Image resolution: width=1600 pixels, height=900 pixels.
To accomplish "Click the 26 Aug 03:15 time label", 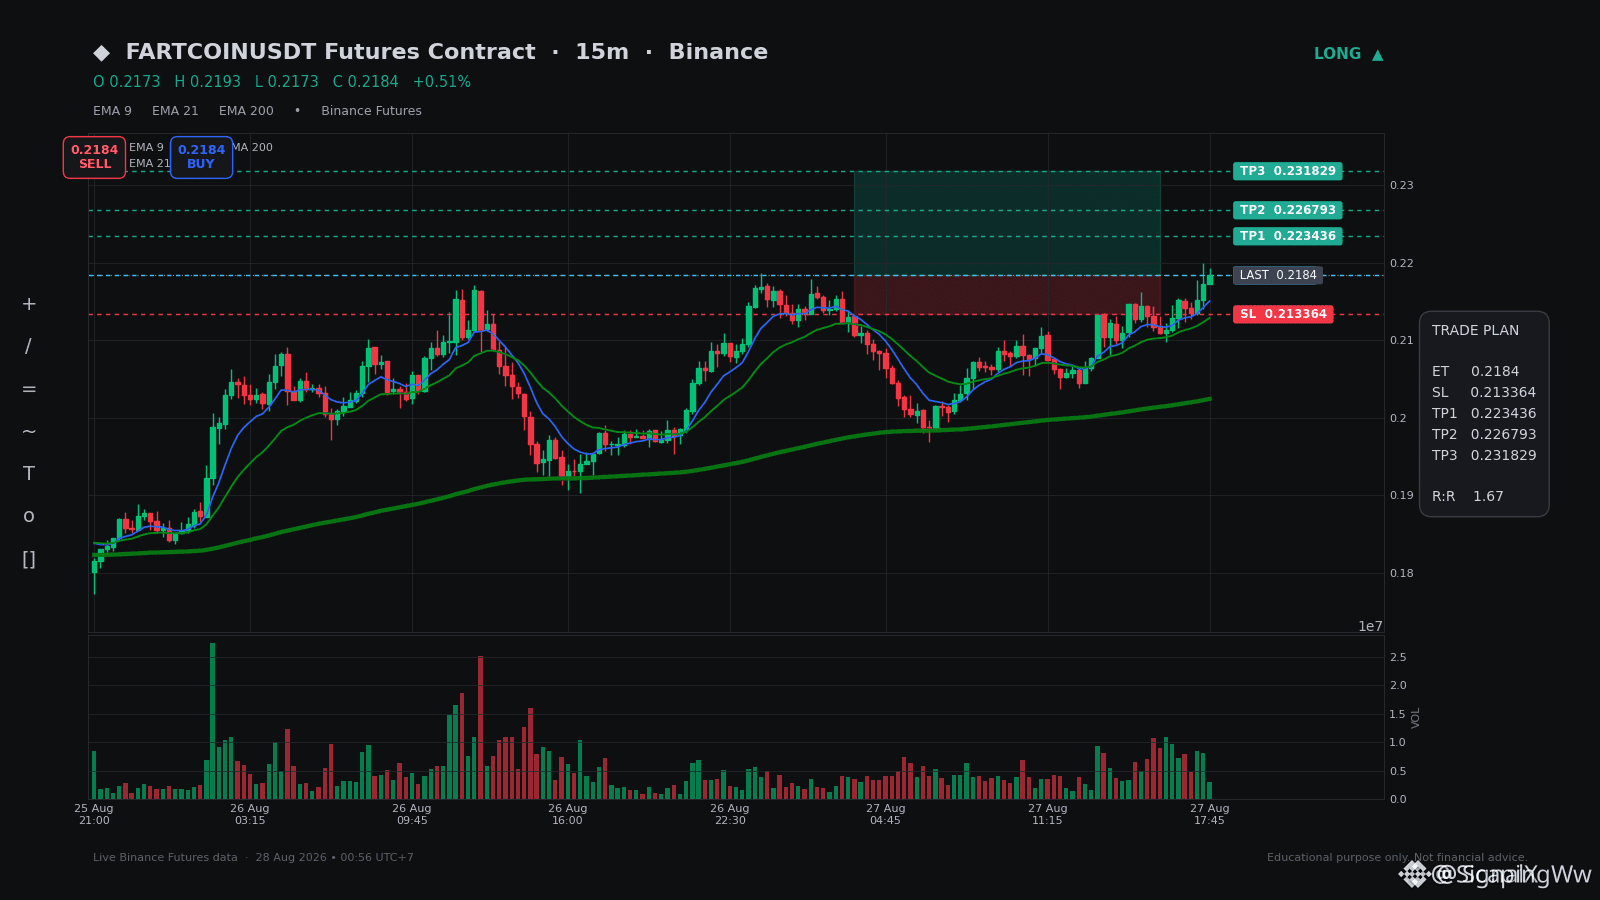I will pyautogui.click(x=250, y=815).
